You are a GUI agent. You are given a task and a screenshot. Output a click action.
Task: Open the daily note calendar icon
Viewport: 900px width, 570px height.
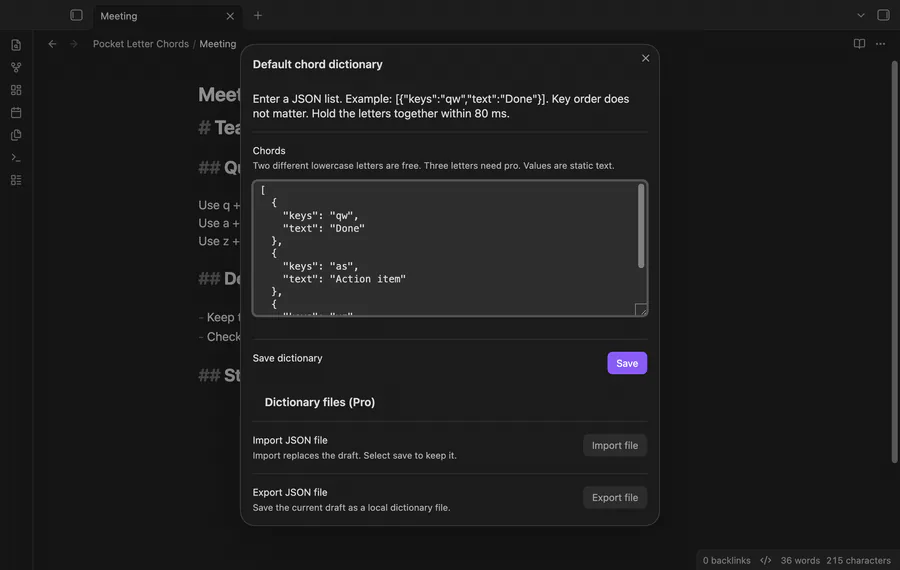pyautogui.click(x=16, y=113)
